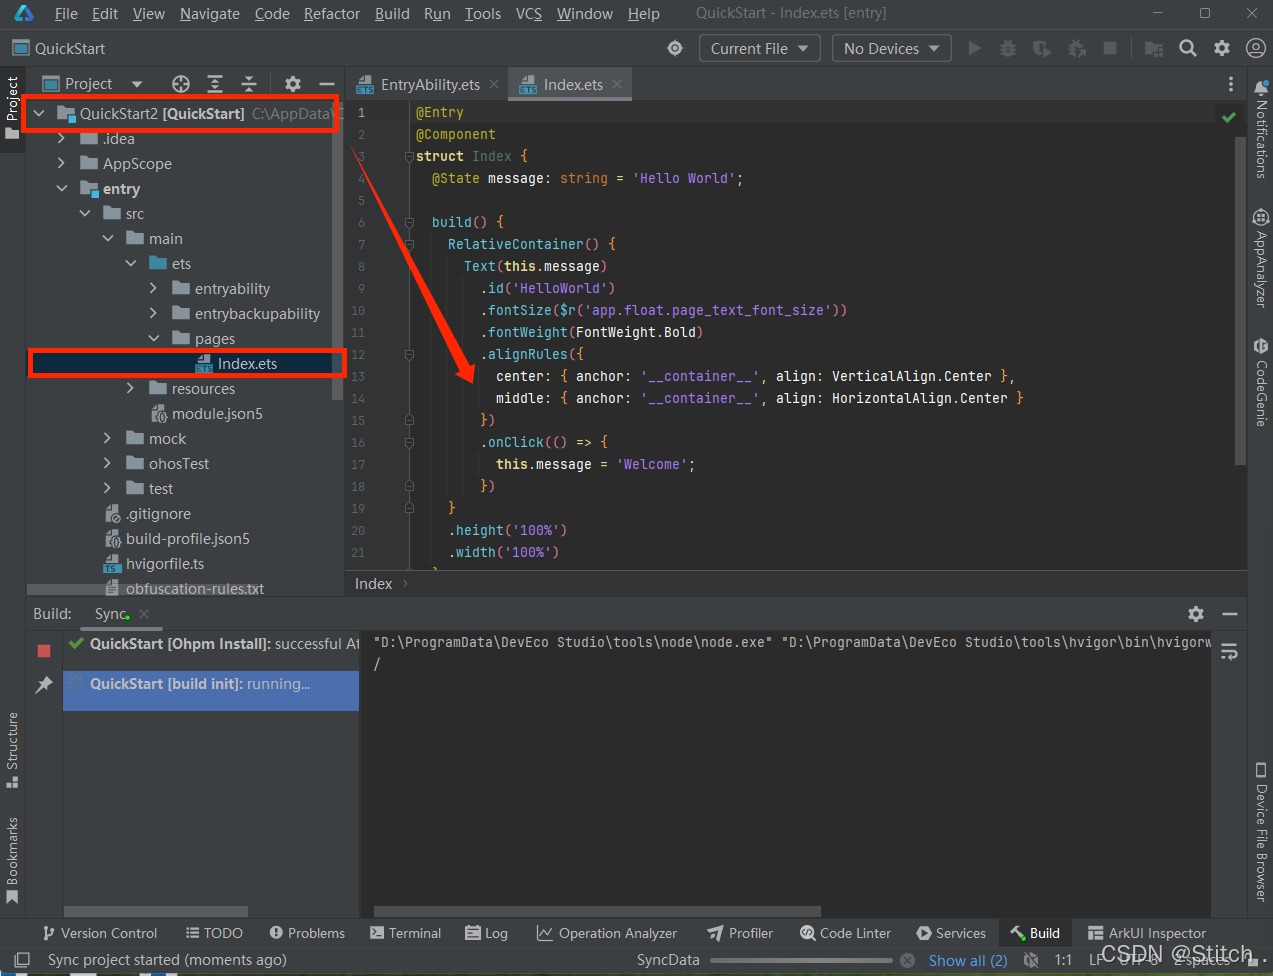This screenshot has width=1273, height=976.
Task: Select build-profile.json5 in Project tree
Action: [188, 539]
